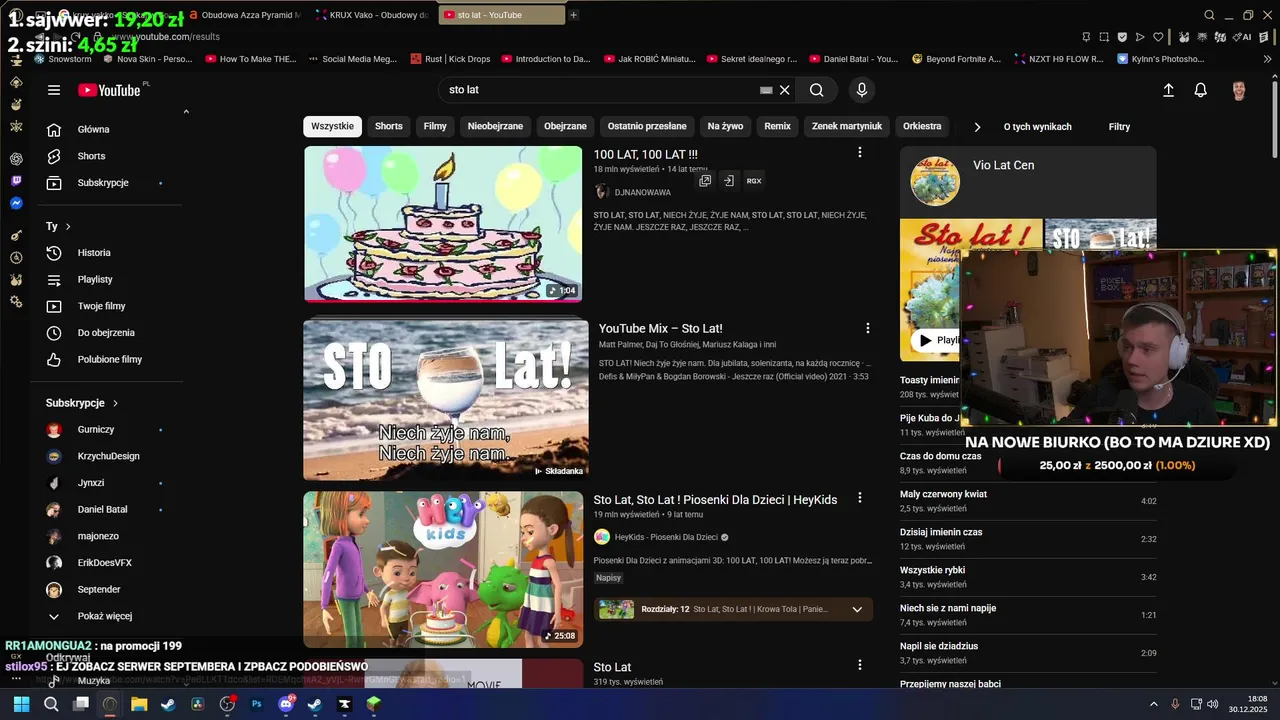1280x720 pixels.
Task: Show more filter chips with right arrow
Action: pos(977,127)
